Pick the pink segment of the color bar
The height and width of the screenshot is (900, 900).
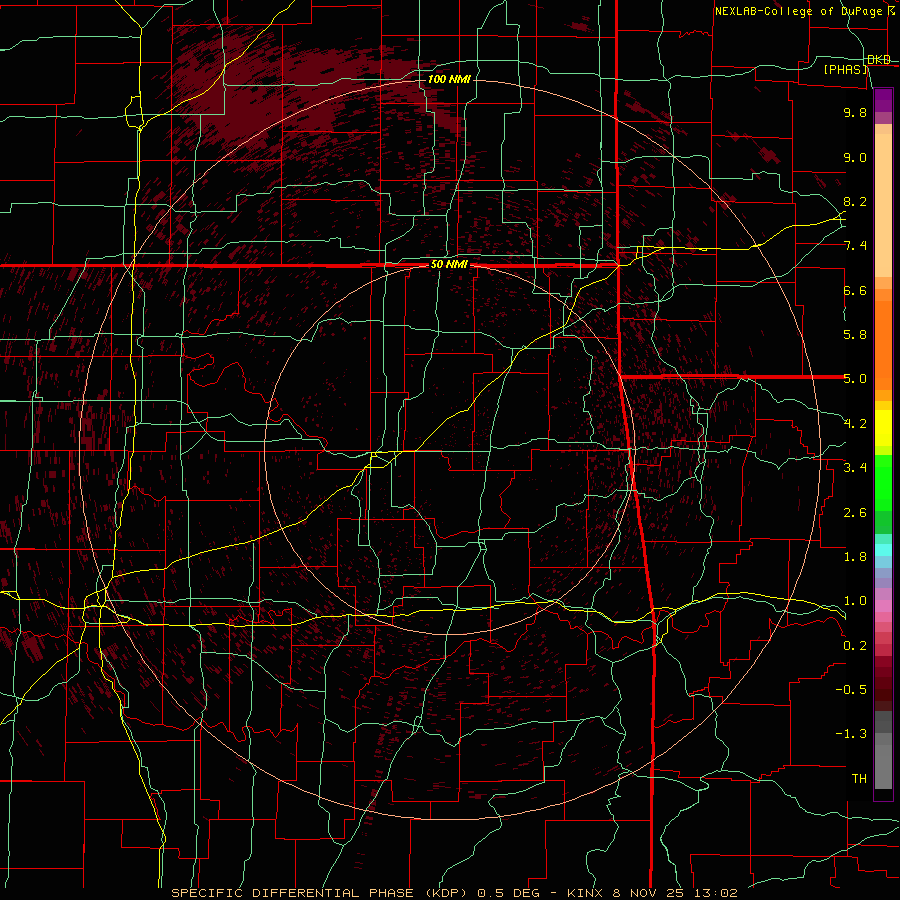click(x=883, y=606)
